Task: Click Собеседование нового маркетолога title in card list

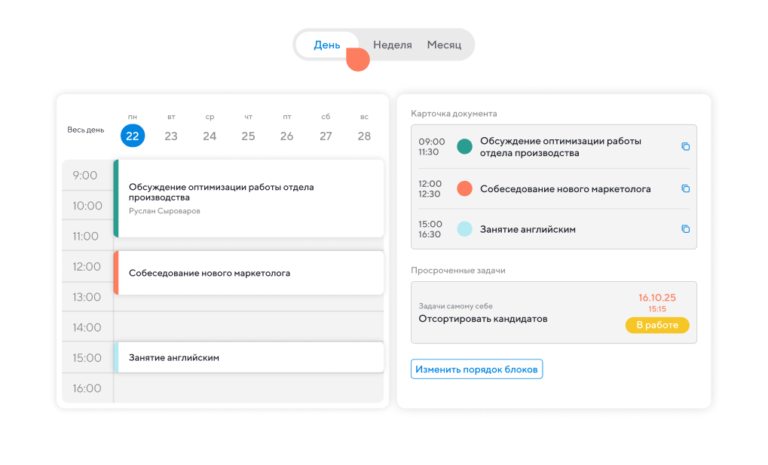Action: (565, 189)
